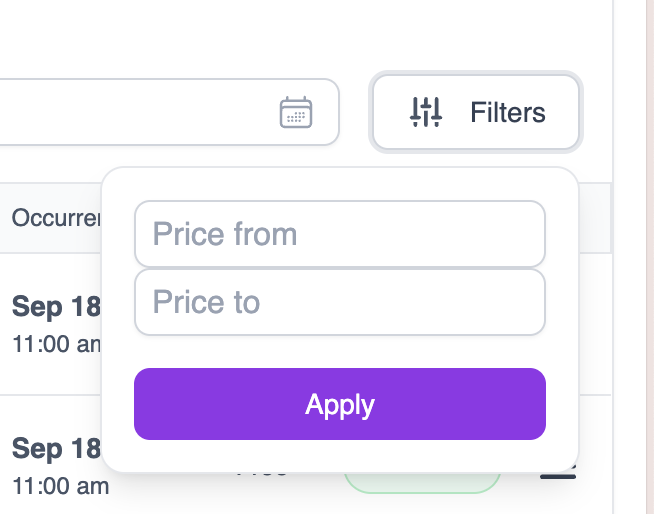Click the gap between Price to and Apply
Image resolution: width=654 pixels, height=514 pixels.
[340, 352]
